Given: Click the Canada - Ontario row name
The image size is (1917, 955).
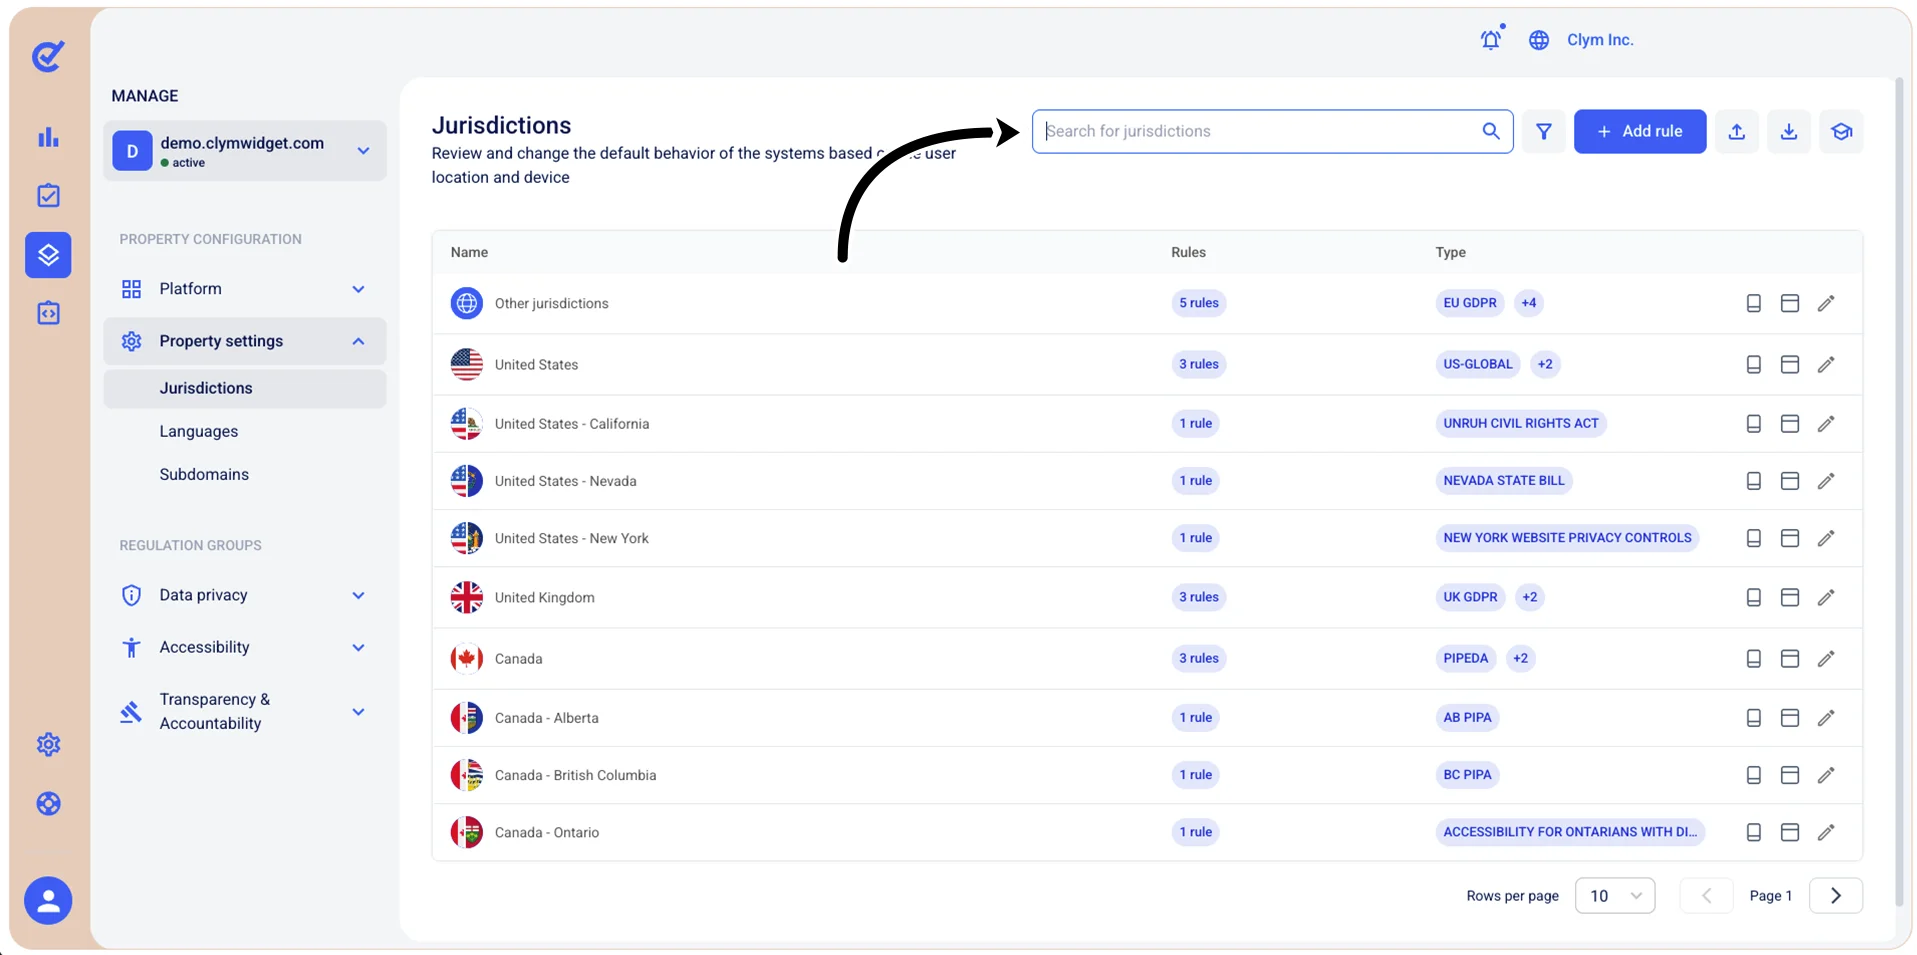Looking at the screenshot, I should (547, 832).
